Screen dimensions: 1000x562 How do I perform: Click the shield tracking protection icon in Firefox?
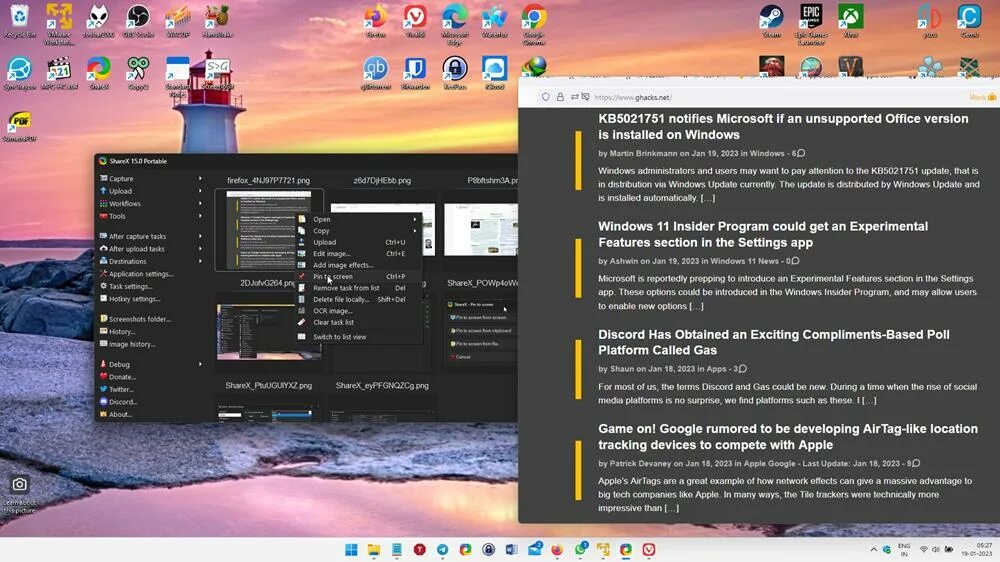click(x=545, y=97)
